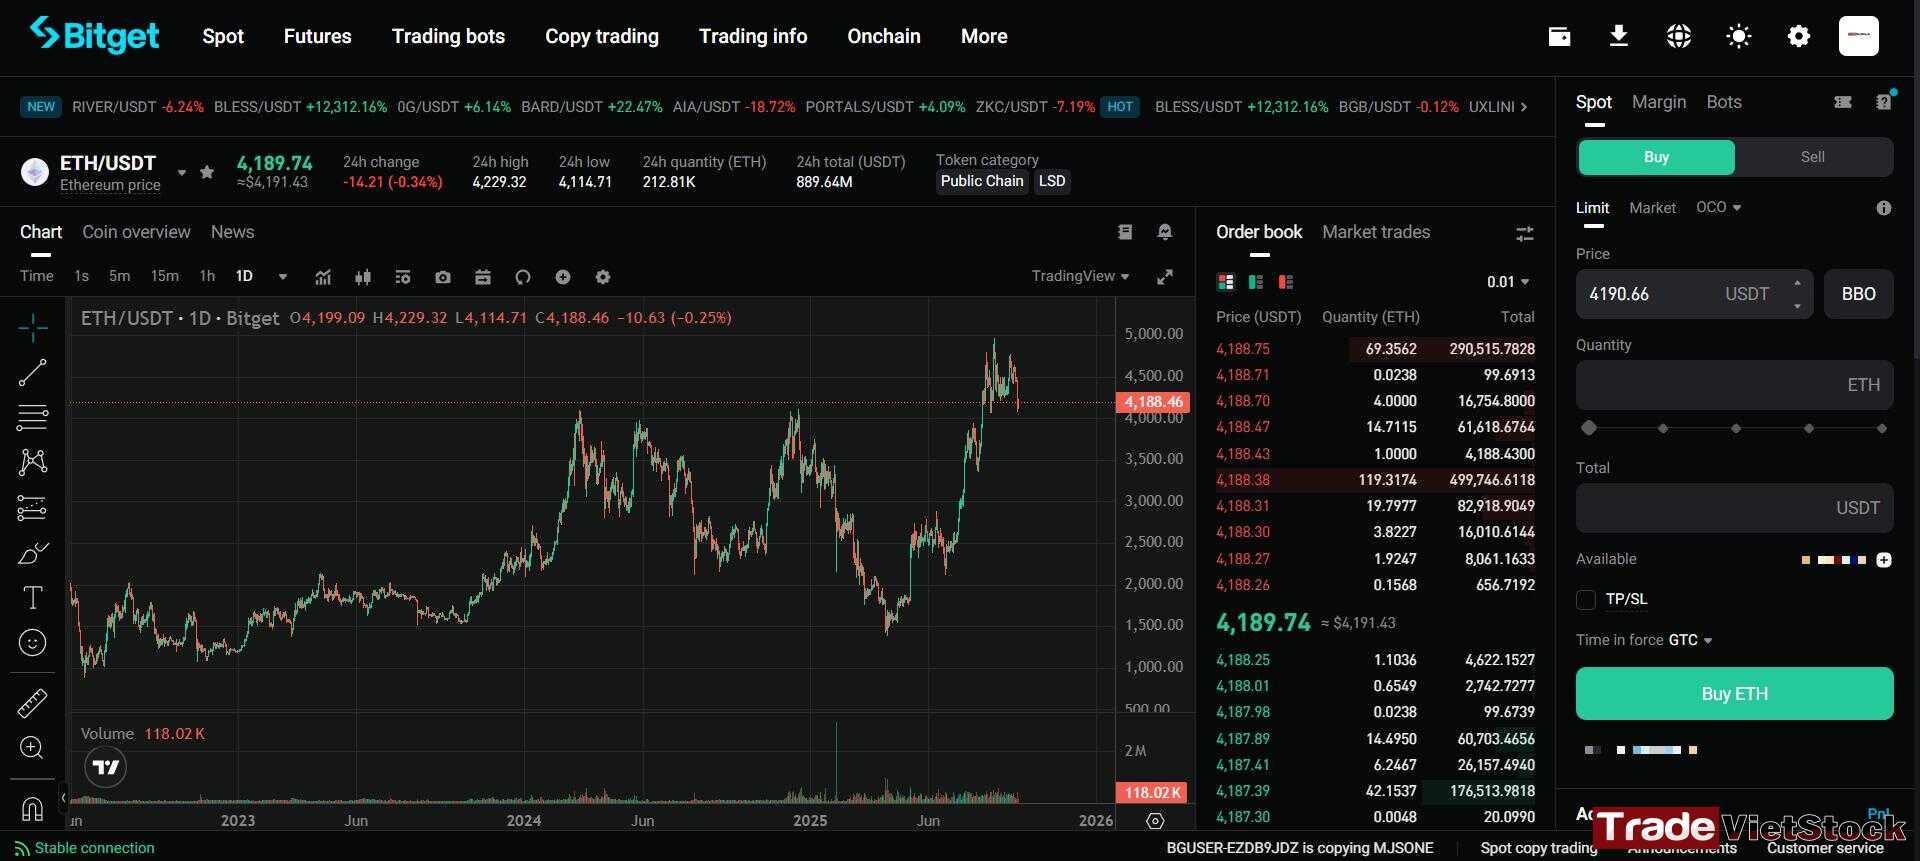The width and height of the screenshot is (1920, 861).
Task: Click the Buy ETH button
Action: (x=1734, y=694)
